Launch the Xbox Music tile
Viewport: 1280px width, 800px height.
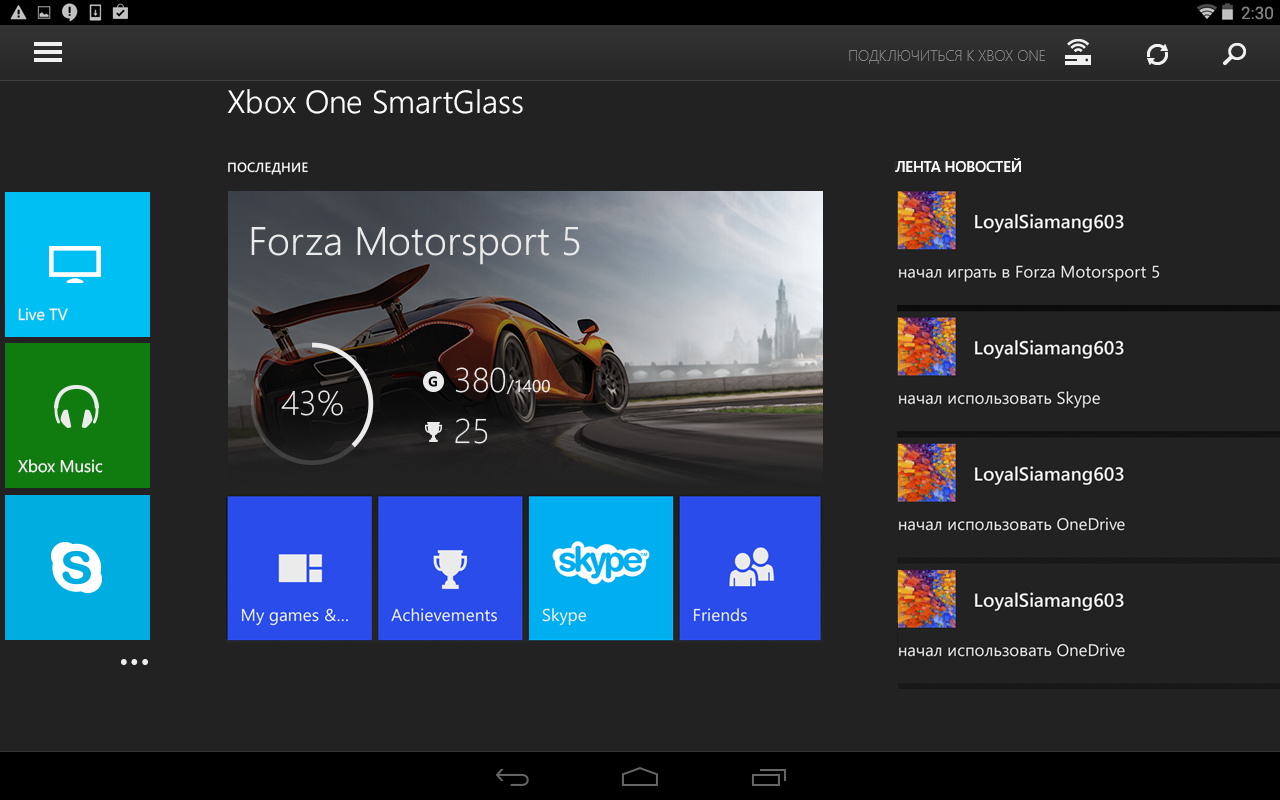pos(77,415)
